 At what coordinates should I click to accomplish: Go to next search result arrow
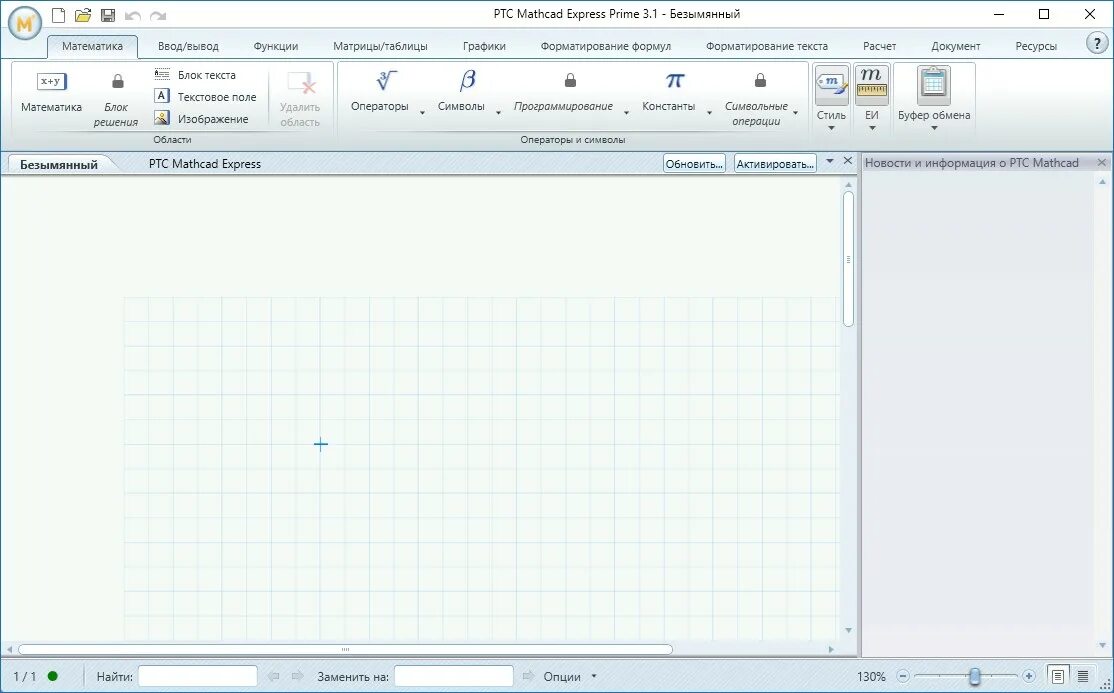[x=298, y=676]
